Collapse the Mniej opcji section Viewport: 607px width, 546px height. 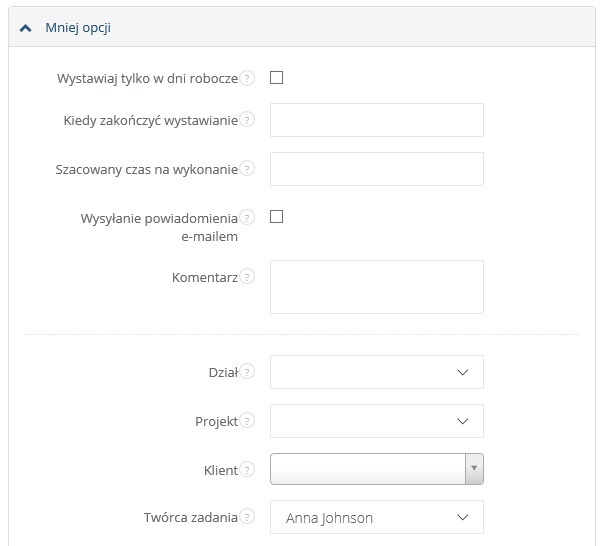click(78, 28)
